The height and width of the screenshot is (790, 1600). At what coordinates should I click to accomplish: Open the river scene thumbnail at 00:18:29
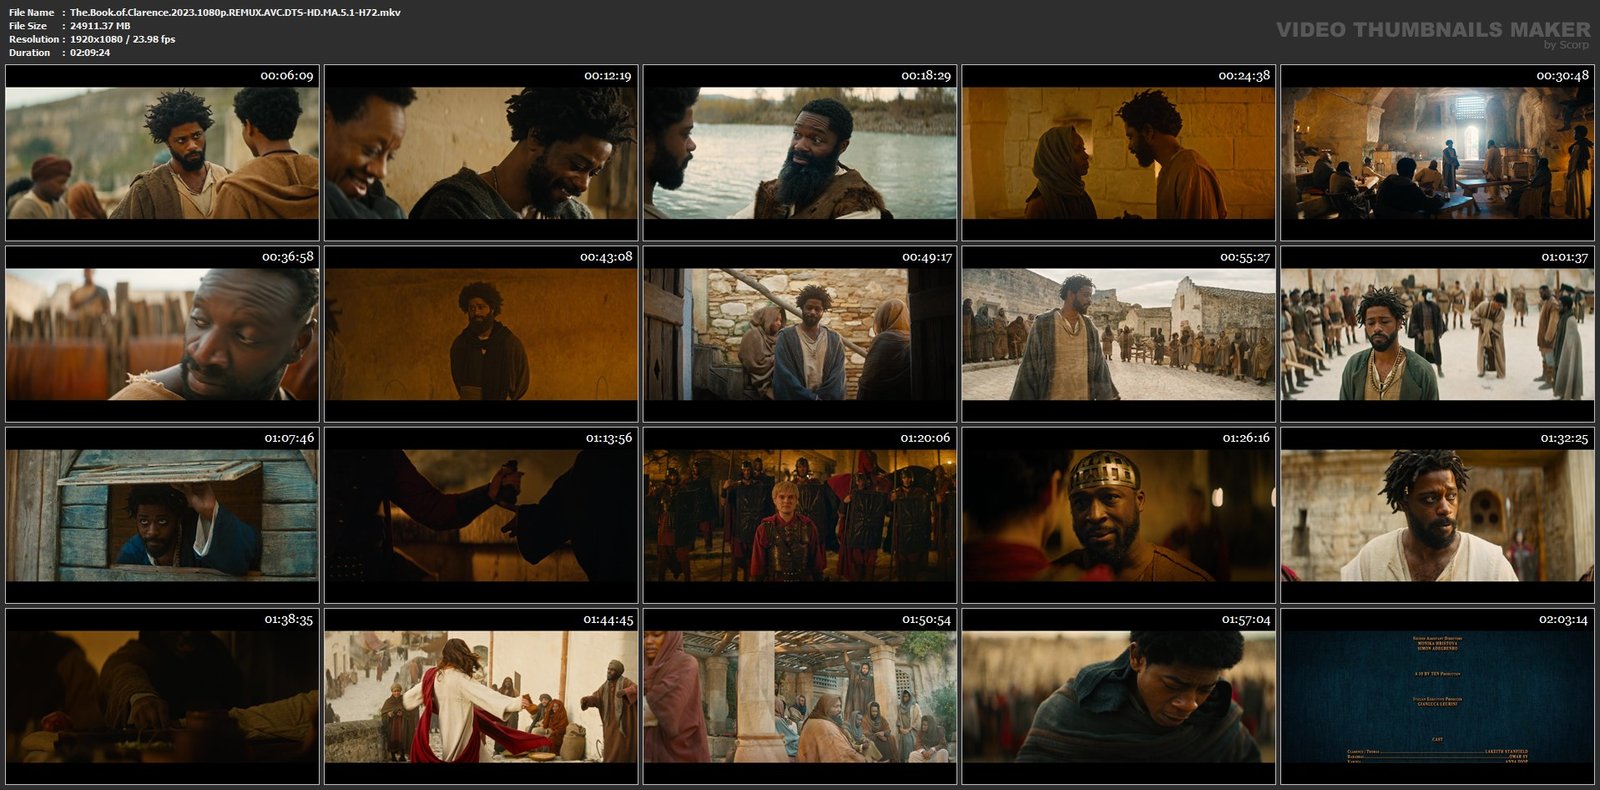tap(800, 153)
